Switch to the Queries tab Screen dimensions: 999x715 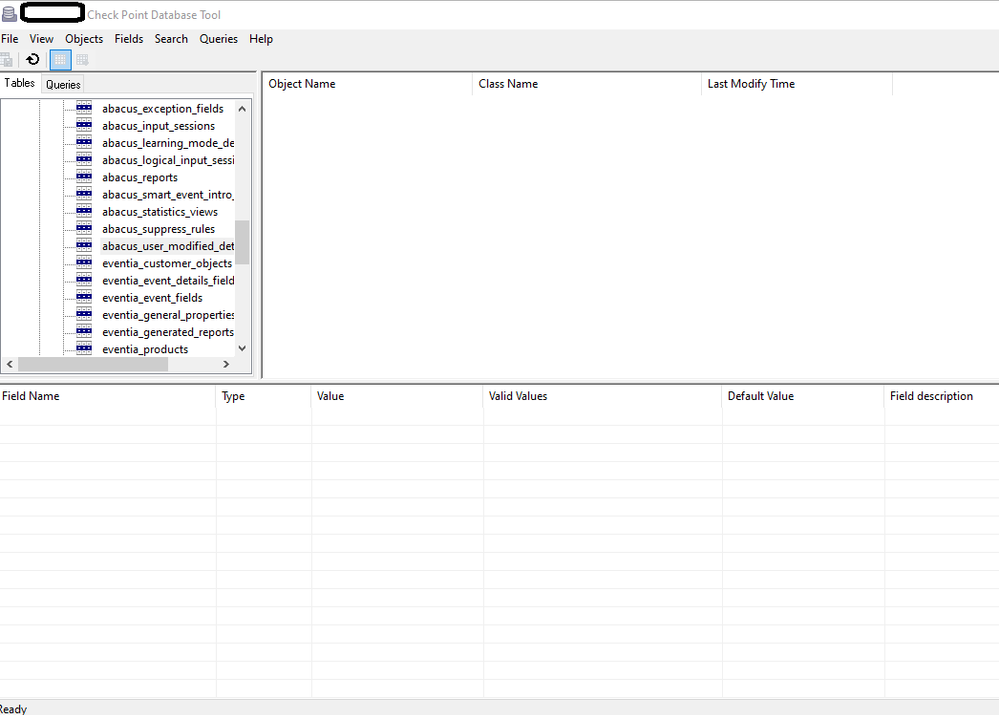click(x=63, y=85)
